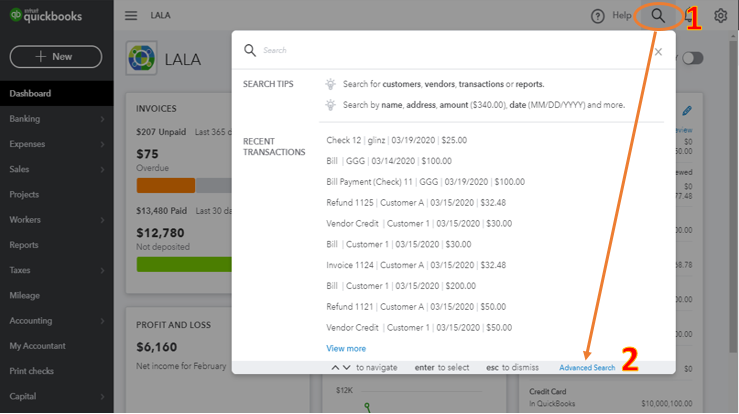The height and width of the screenshot is (414, 739).
Task: Open Accounting in the sidebar
Action: 57,321
